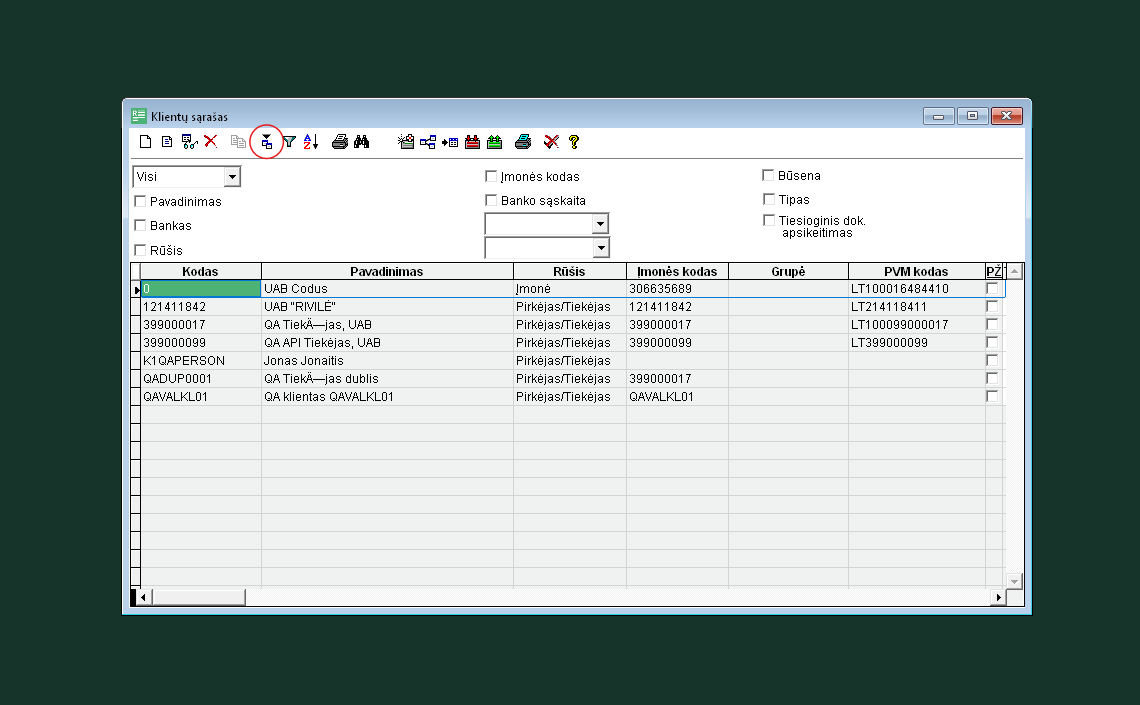Click the Pavadinimas column header
Screen dimensions: 1140x705
click(x=387, y=271)
